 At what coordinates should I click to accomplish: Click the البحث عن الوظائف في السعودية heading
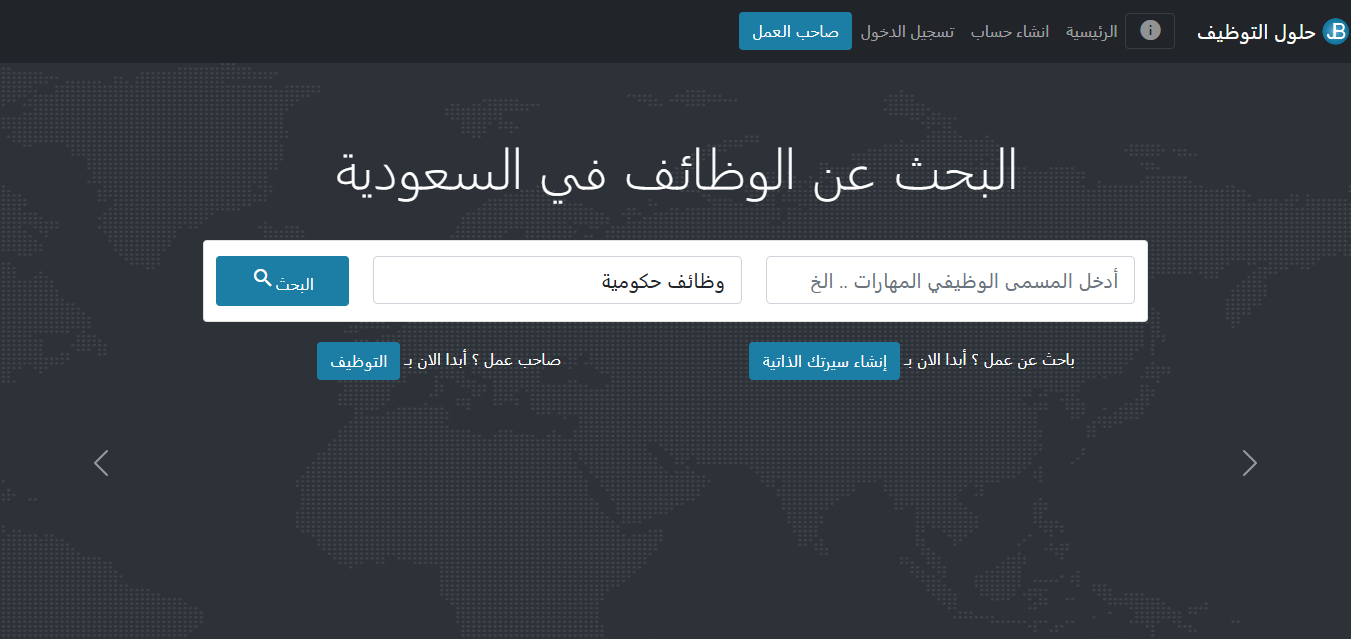tap(676, 171)
